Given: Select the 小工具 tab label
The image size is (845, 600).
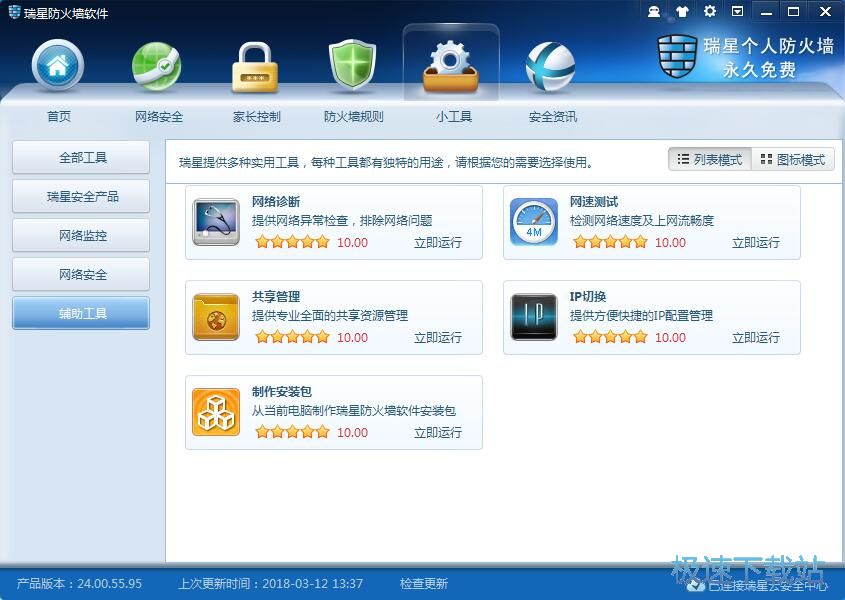Looking at the screenshot, I should 454,116.
